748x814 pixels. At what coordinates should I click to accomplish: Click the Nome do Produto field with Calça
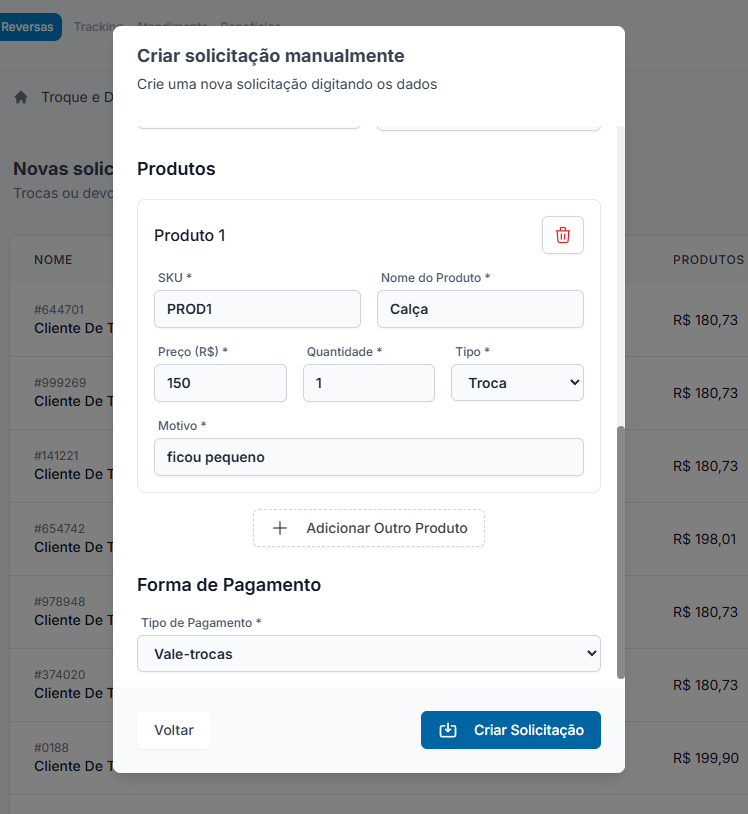click(480, 309)
